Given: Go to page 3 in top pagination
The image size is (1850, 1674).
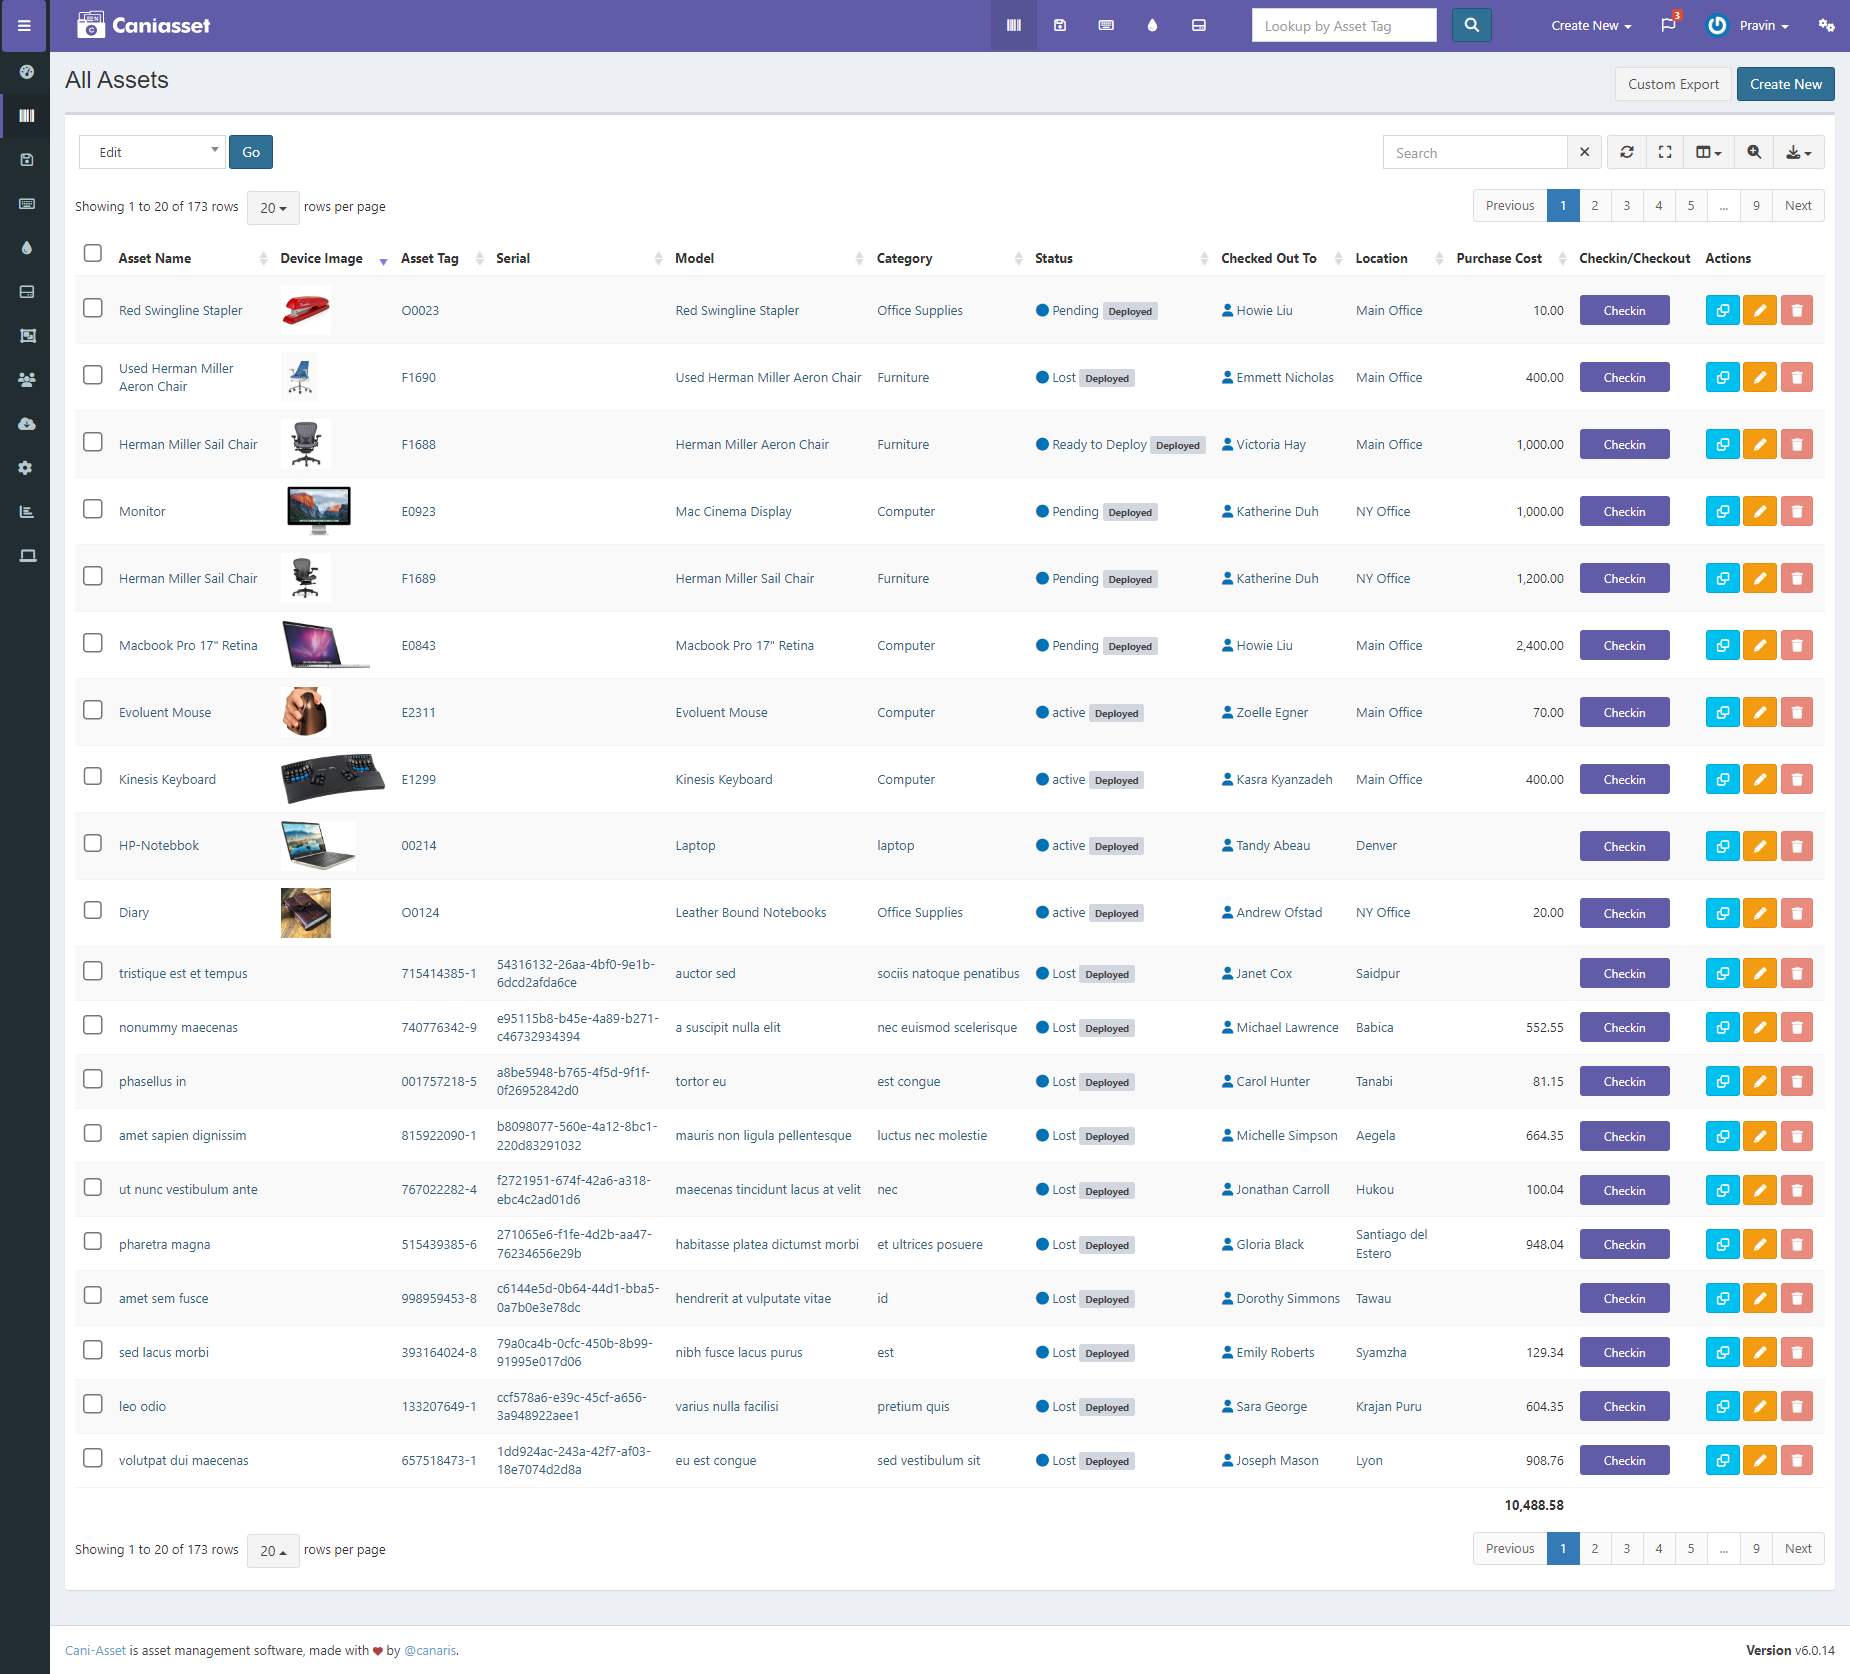Looking at the screenshot, I should (x=1627, y=206).
